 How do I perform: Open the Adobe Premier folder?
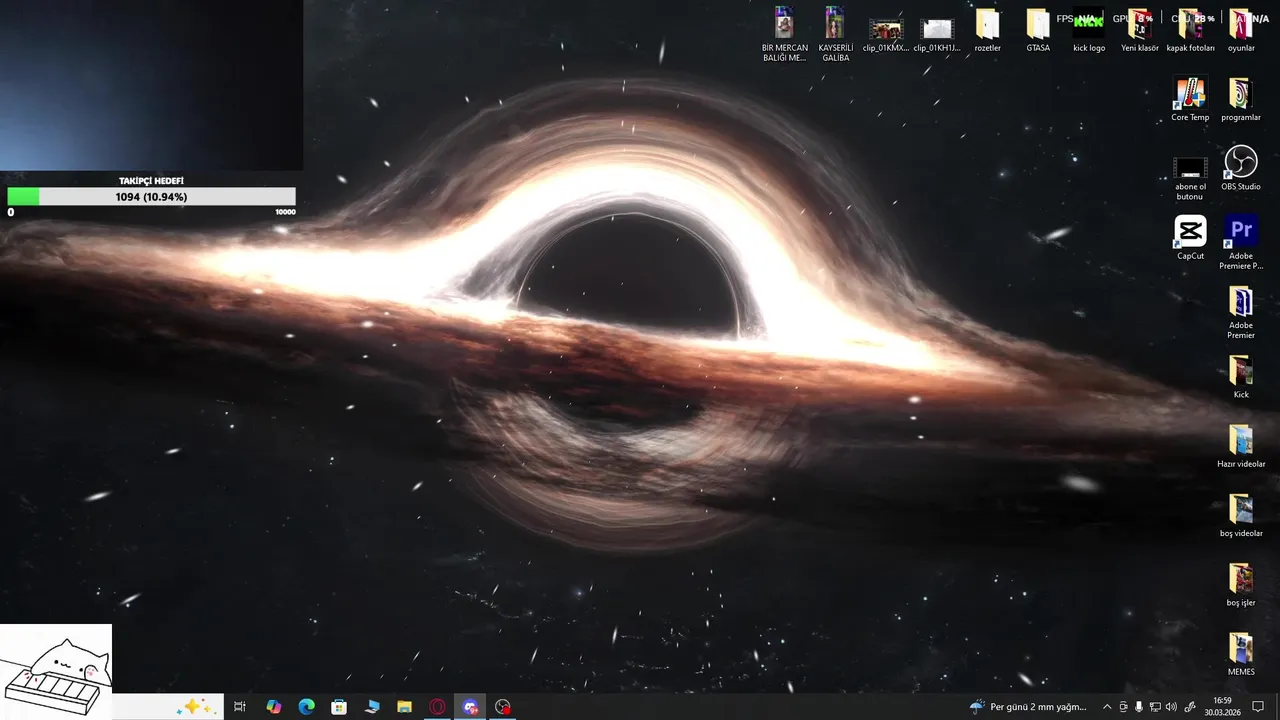[1241, 312]
